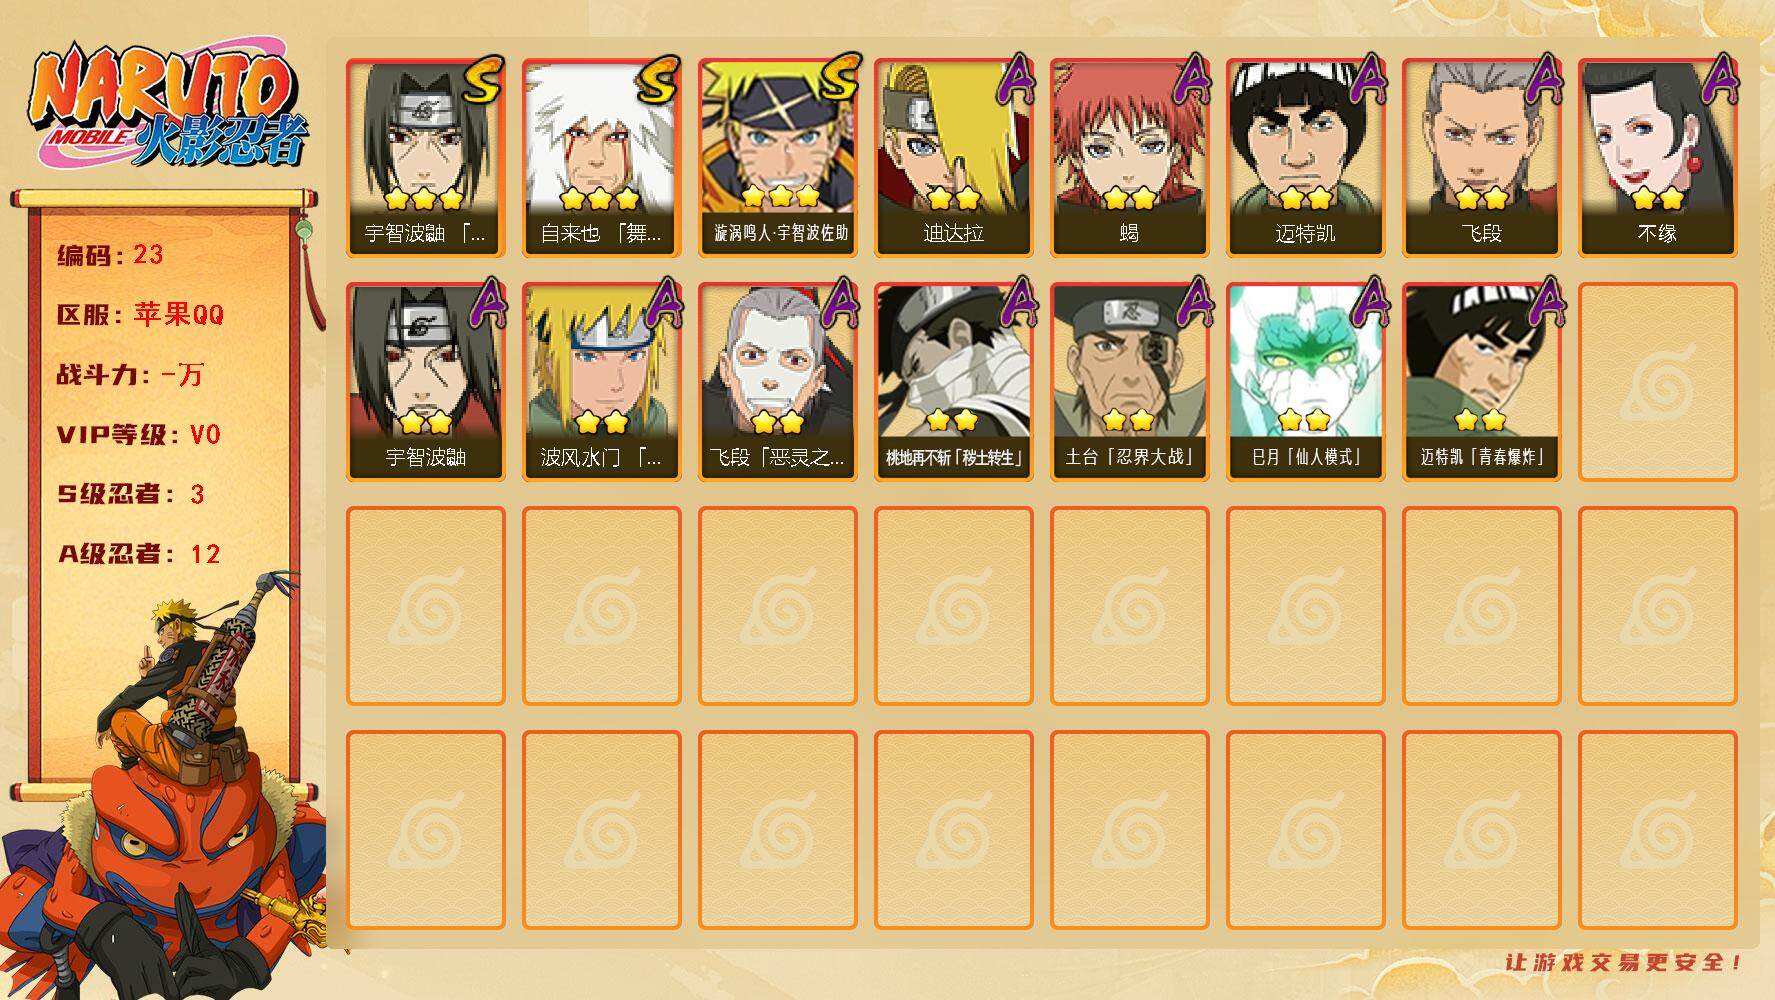Select the 波风水门 ninja card

601,382
